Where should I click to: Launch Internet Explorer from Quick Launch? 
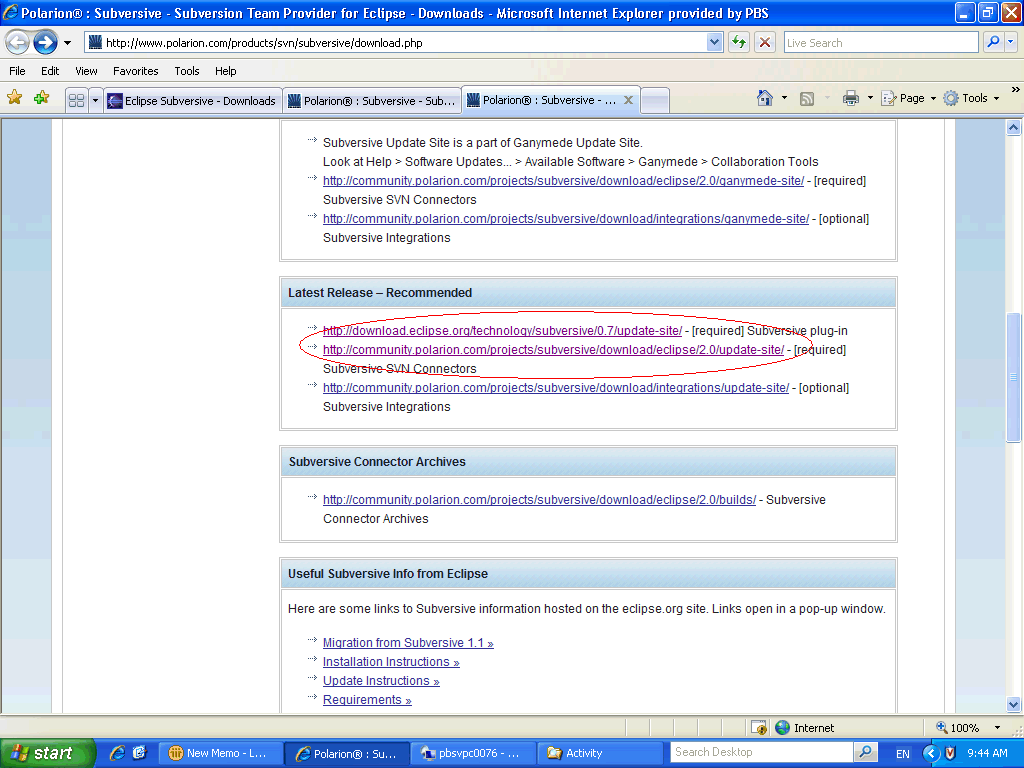point(118,753)
